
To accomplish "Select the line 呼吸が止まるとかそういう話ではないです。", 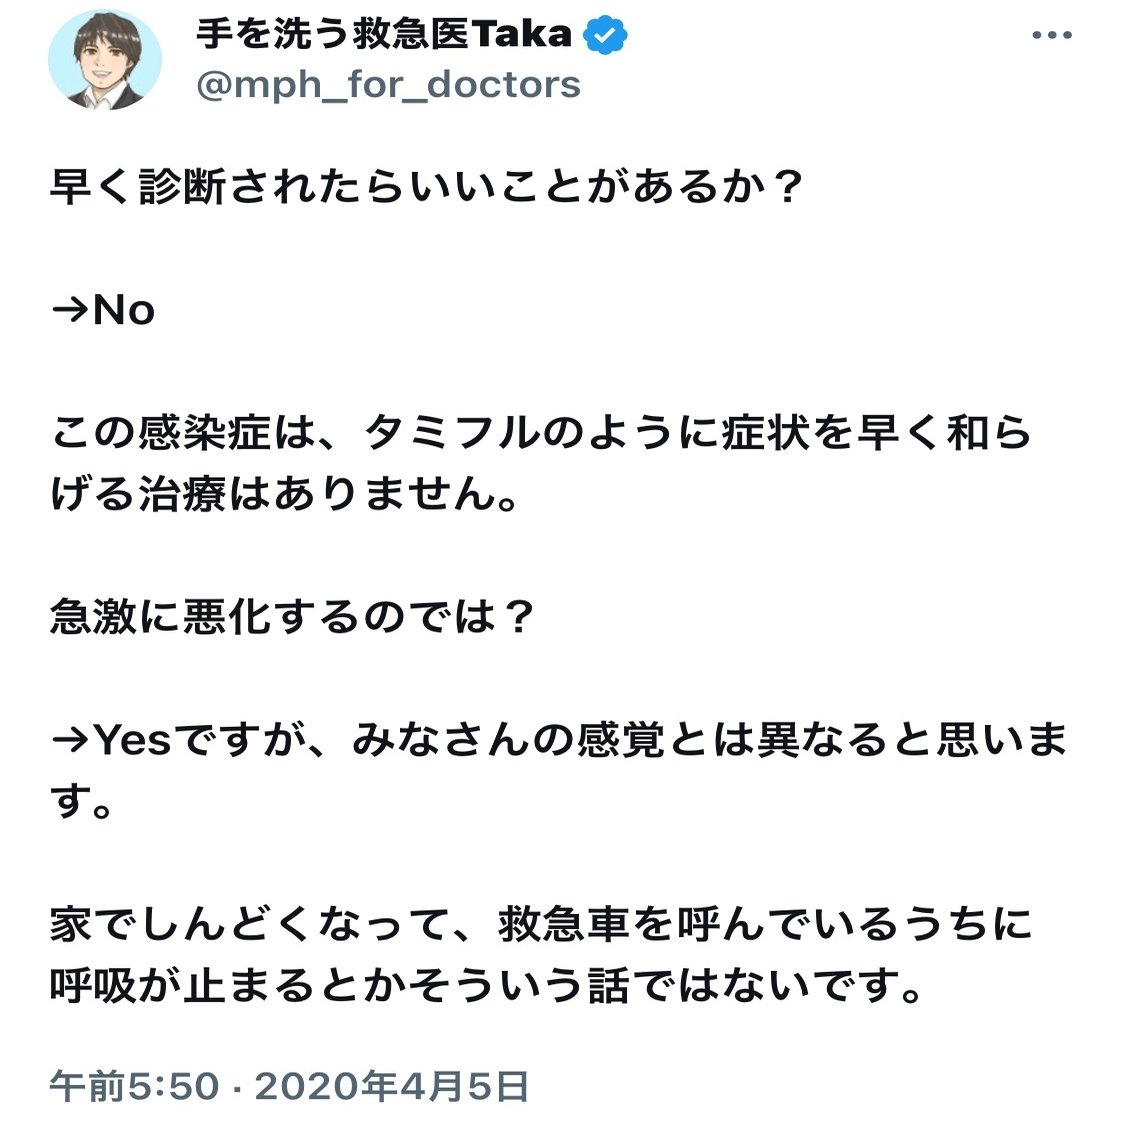I will point(486,985).
